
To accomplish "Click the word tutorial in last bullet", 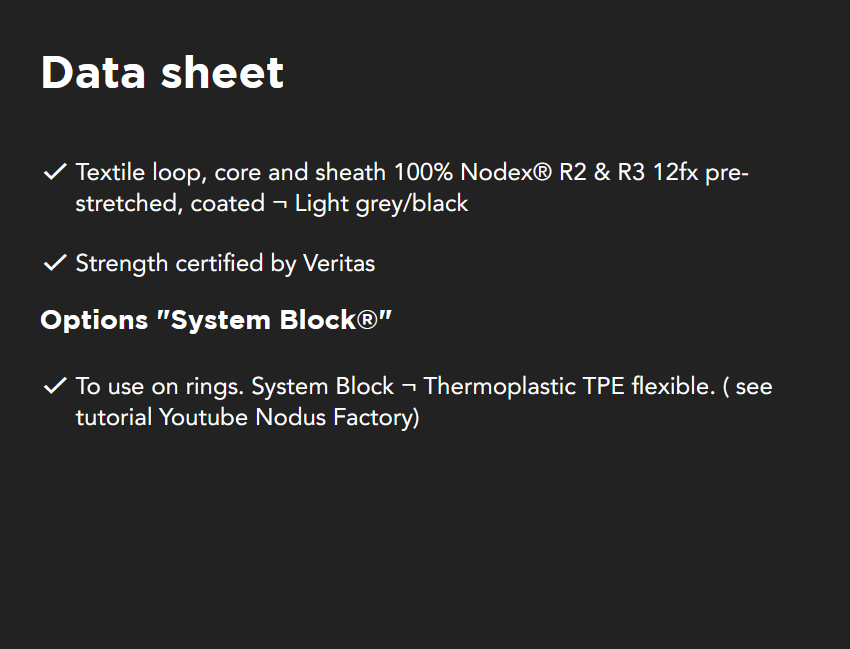I will (114, 417).
